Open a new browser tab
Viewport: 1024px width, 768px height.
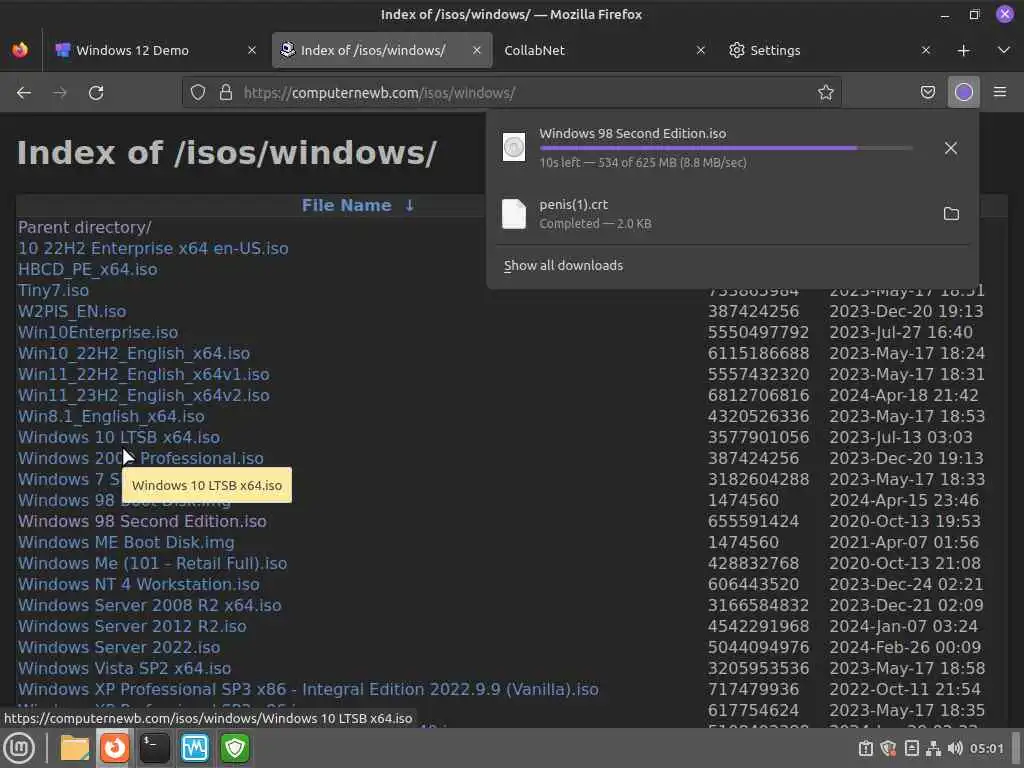click(964, 50)
